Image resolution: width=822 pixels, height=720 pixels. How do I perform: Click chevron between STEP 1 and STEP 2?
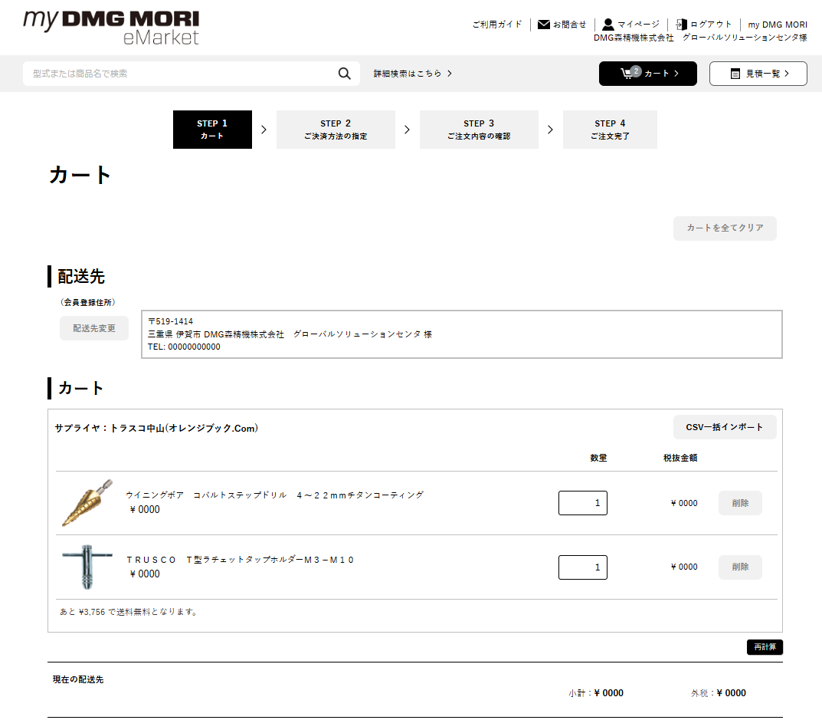(264, 130)
